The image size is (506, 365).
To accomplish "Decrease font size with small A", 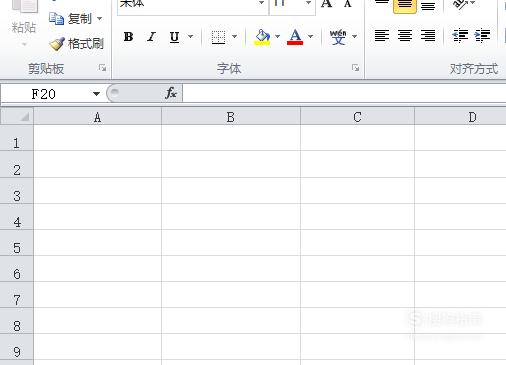I will pyautogui.click(x=348, y=4).
